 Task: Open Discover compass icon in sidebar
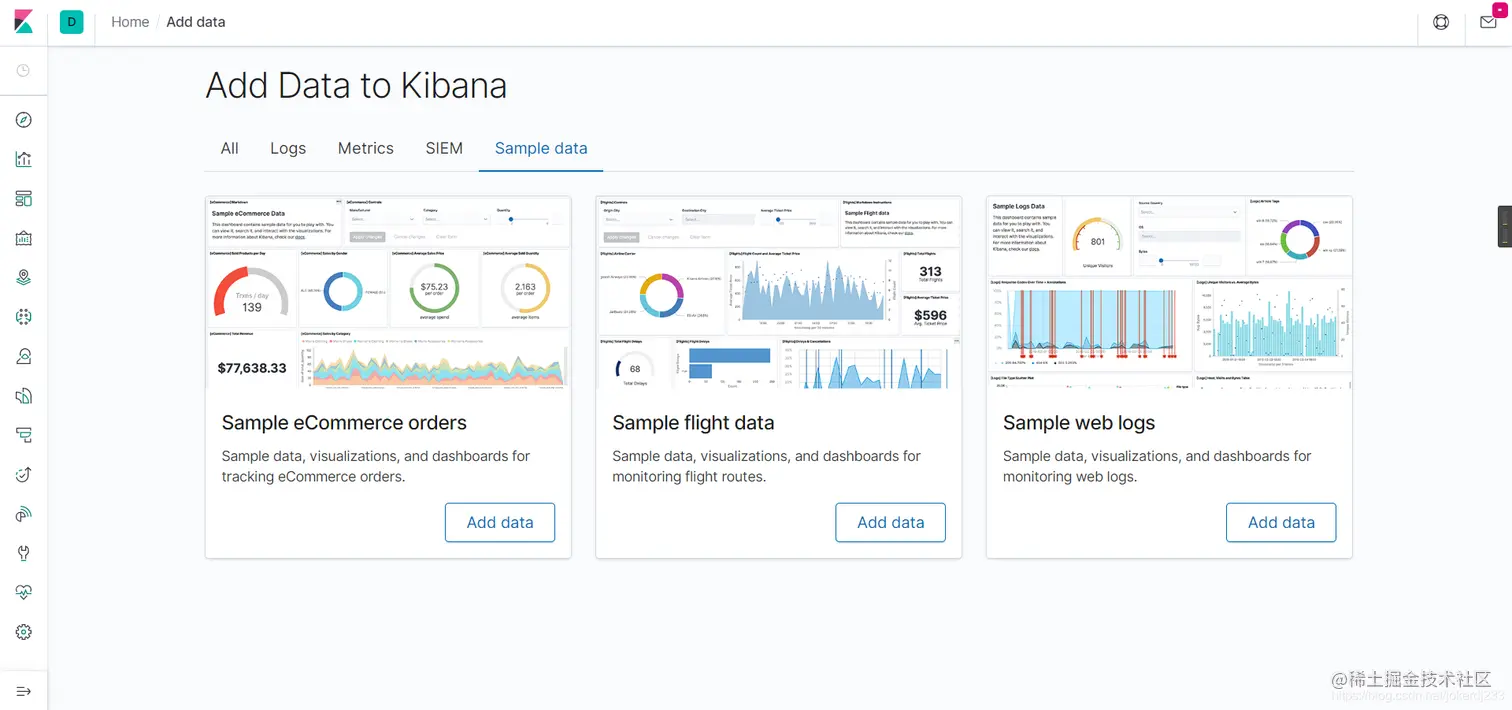pyautogui.click(x=24, y=120)
